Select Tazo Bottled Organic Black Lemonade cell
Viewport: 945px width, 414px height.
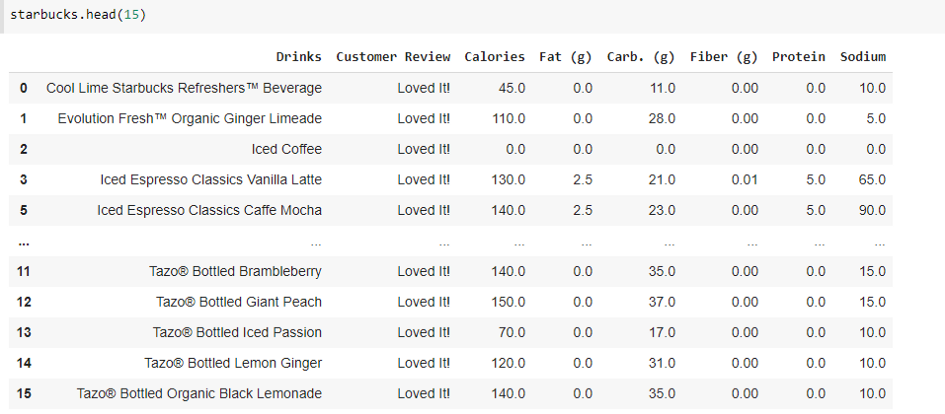199,394
